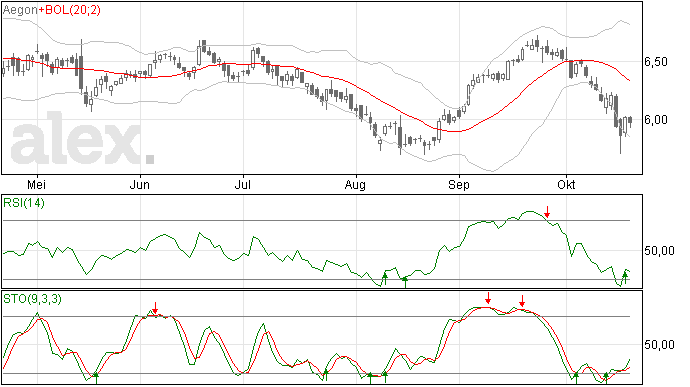The image size is (690, 387).
Task: Click the 50,00 value in RSI panel
Action: pyautogui.click(x=659, y=251)
